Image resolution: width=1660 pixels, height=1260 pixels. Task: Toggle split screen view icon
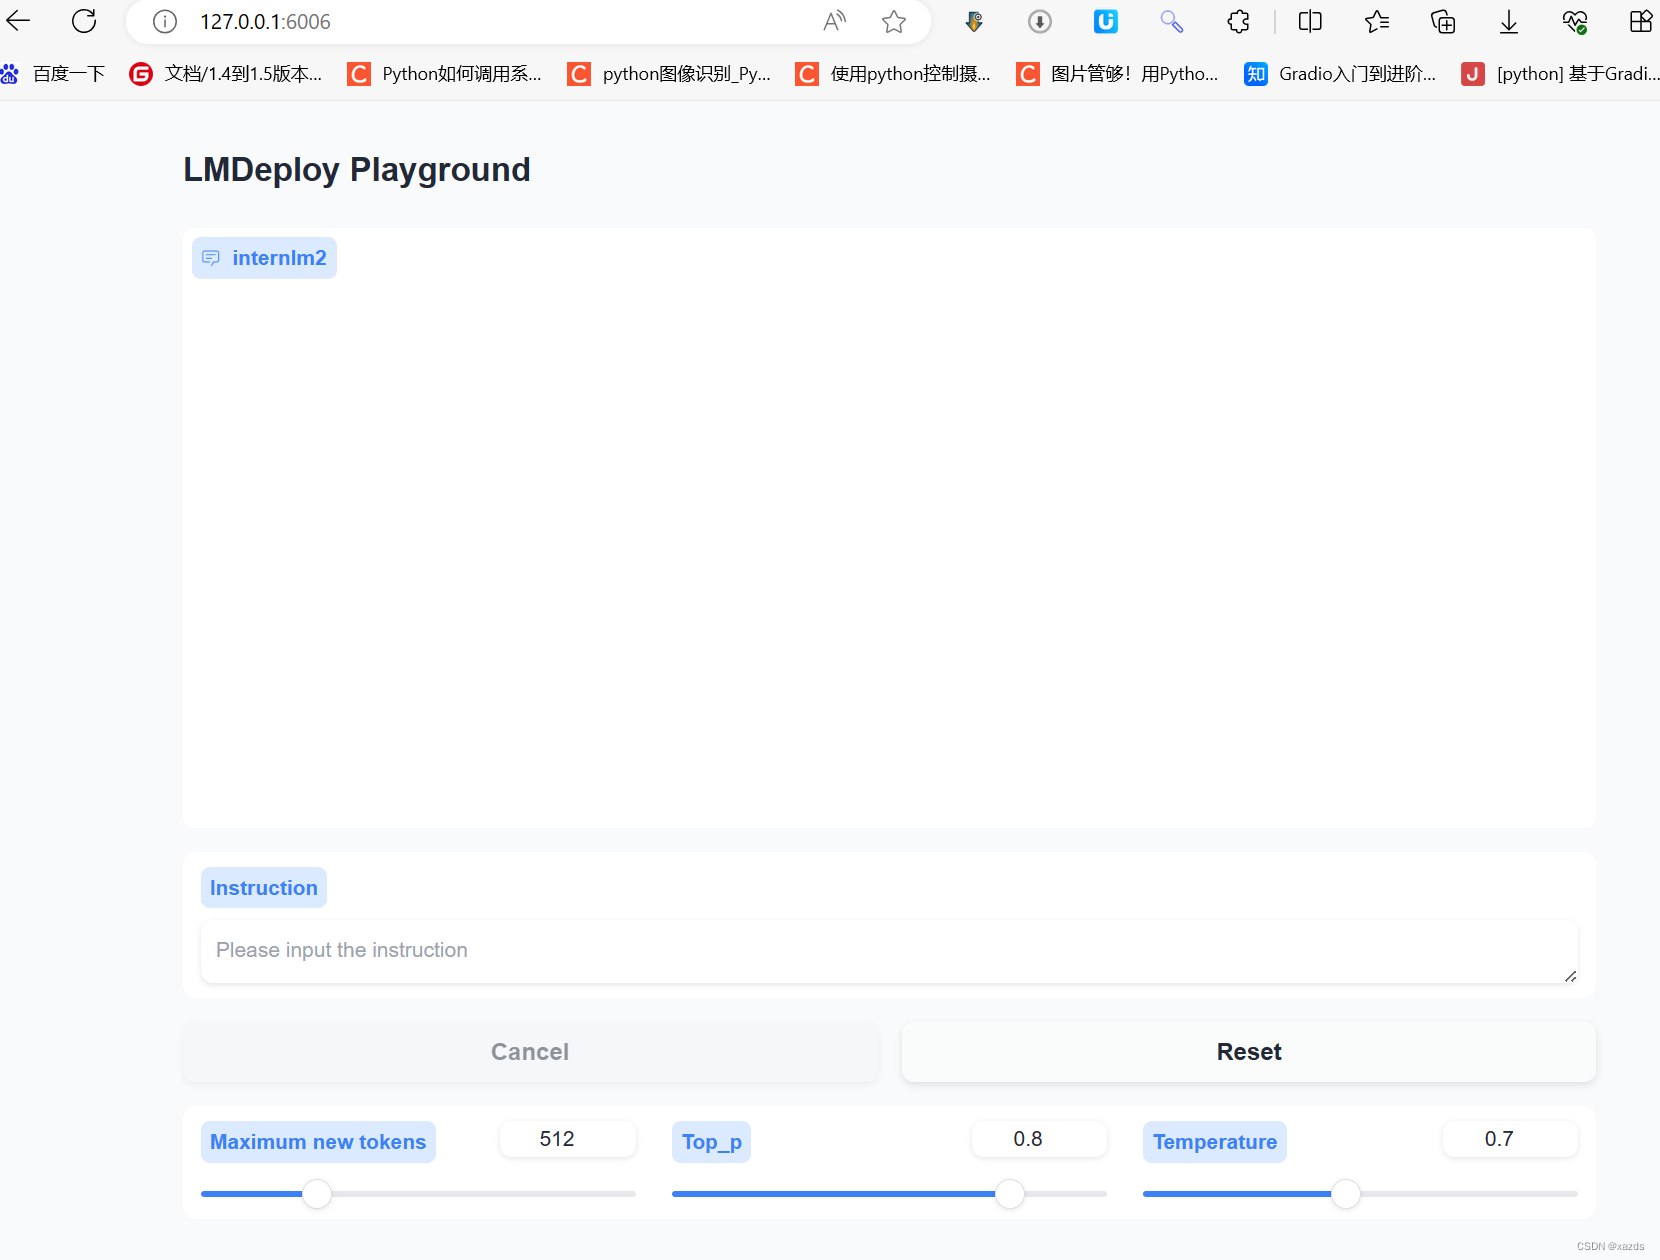pyautogui.click(x=1310, y=22)
